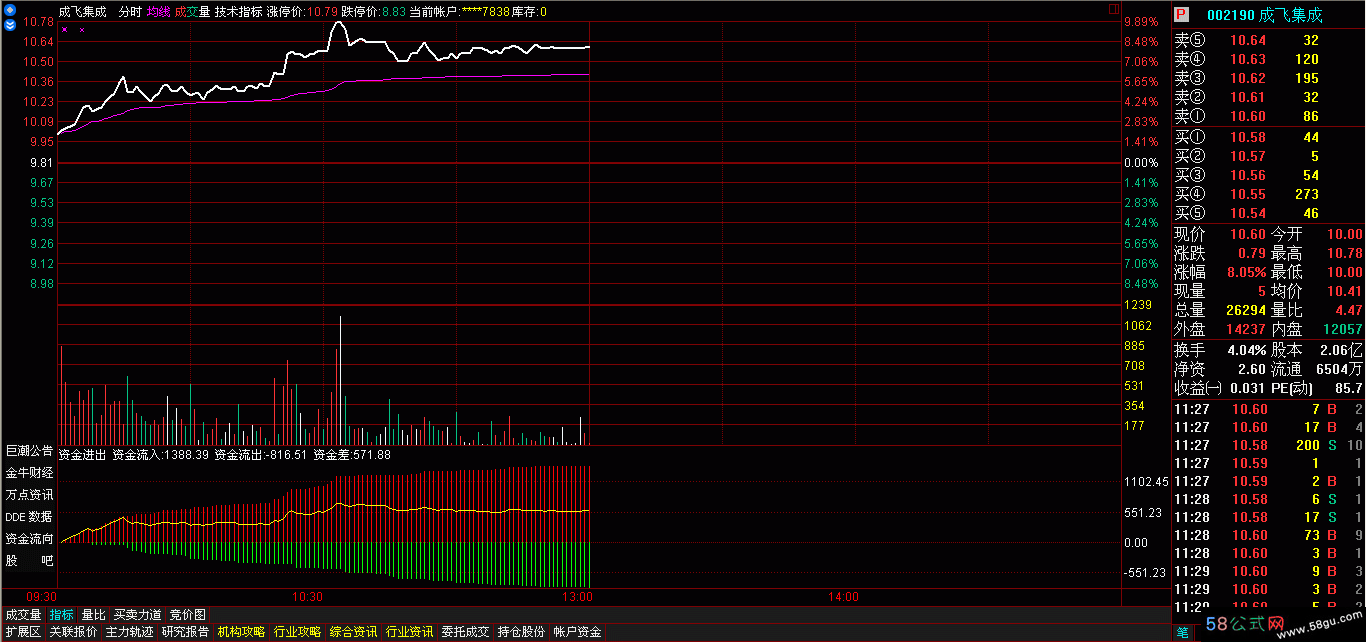Open 机构攻略 link
The image size is (1366, 642).
(241, 632)
